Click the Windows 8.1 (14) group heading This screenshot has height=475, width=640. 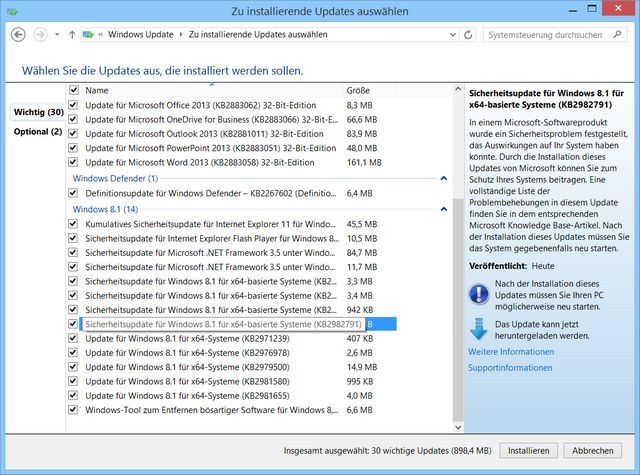(105, 209)
